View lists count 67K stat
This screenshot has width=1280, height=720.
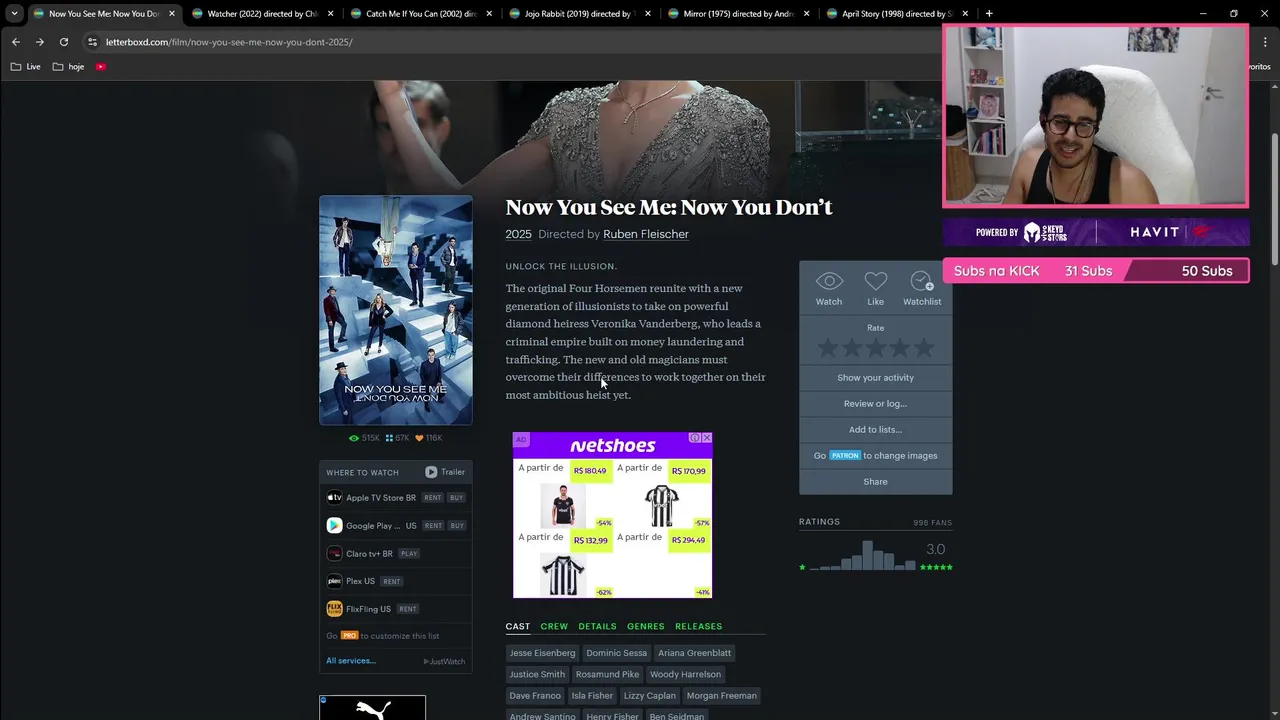coord(398,438)
